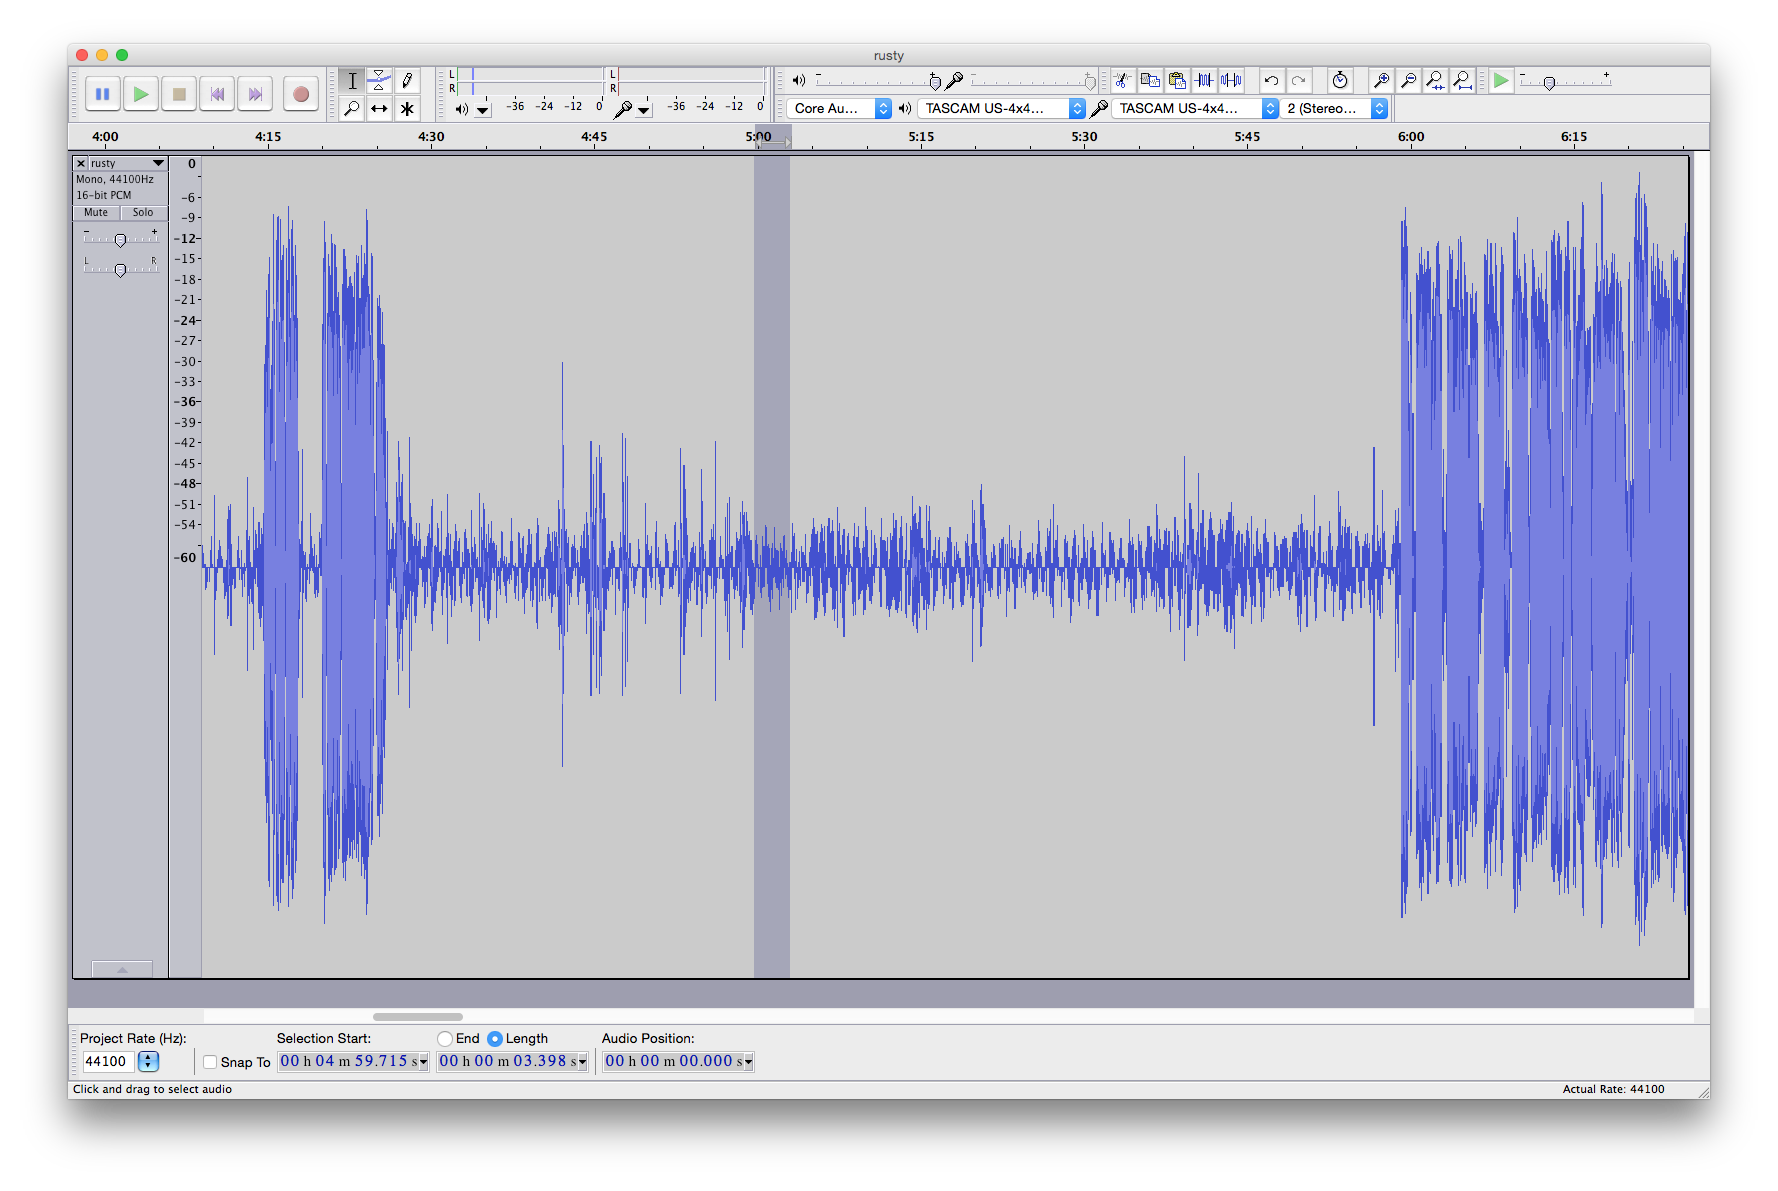The height and width of the screenshot is (1191, 1778).
Task: Click the recording meter microphone icon
Action: coord(622,109)
